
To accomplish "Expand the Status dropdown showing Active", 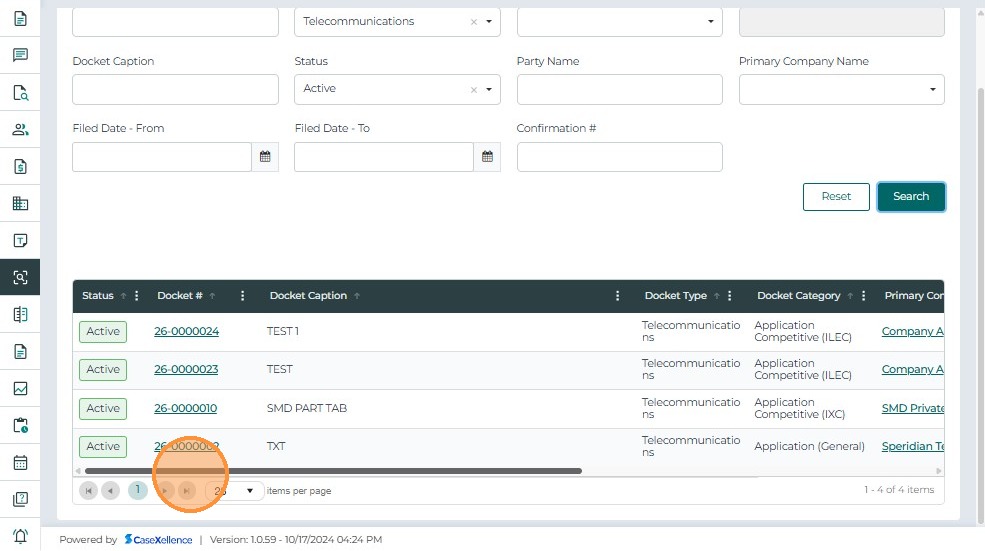I will 489,89.
